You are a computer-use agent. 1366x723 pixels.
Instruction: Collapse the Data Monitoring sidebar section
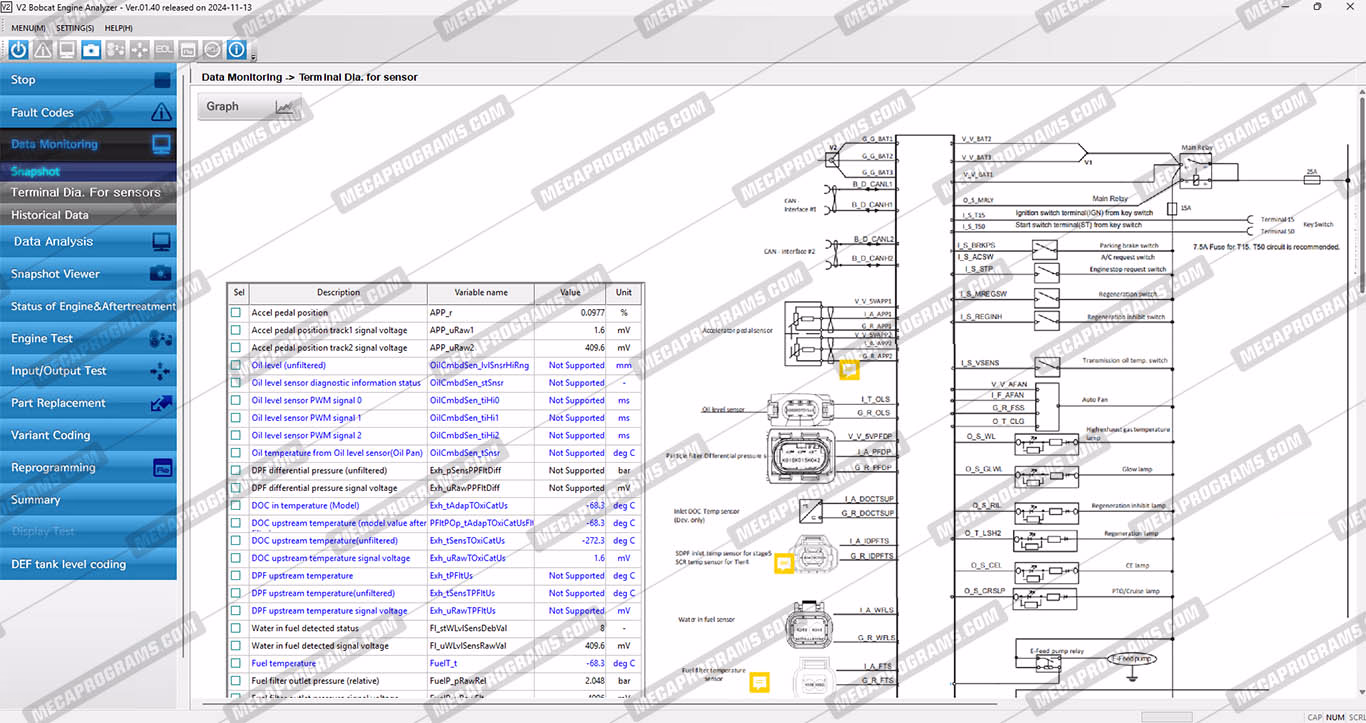click(88, 145)
